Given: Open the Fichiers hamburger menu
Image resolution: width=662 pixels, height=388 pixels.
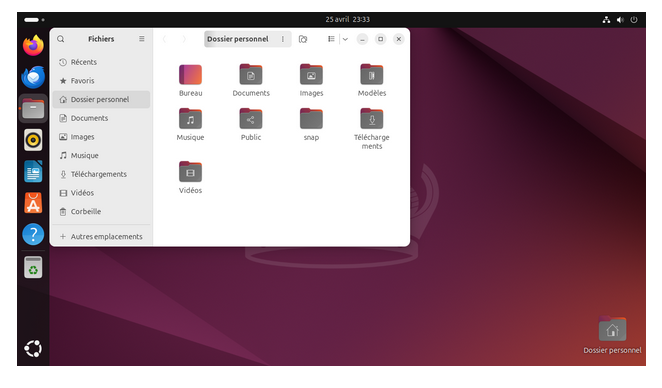Looking at the screenshot, I should pyautogui.click(x=142, y=39).
